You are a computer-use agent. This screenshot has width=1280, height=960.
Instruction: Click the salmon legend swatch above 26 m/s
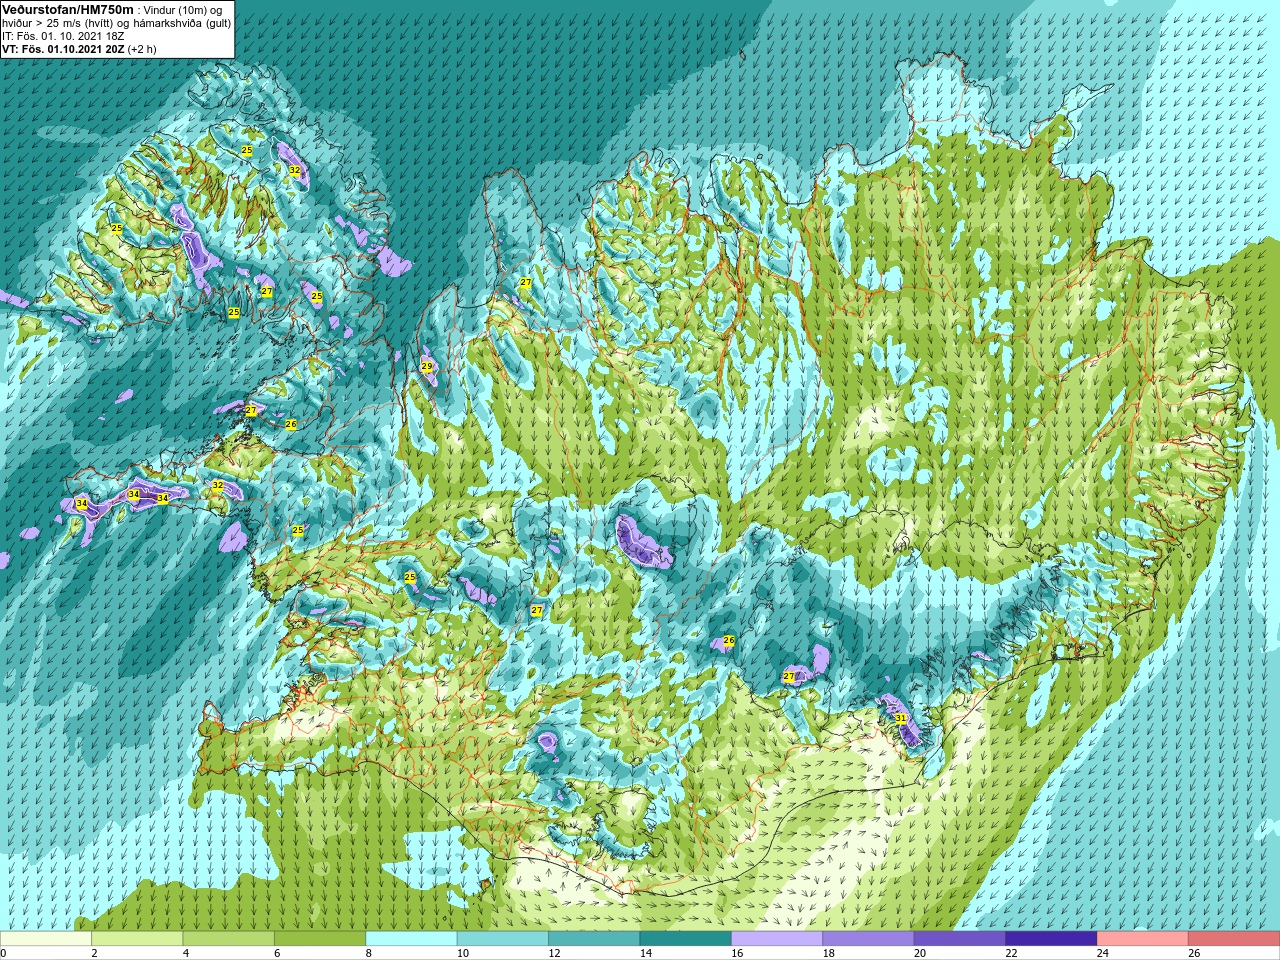coord(1235,939)
